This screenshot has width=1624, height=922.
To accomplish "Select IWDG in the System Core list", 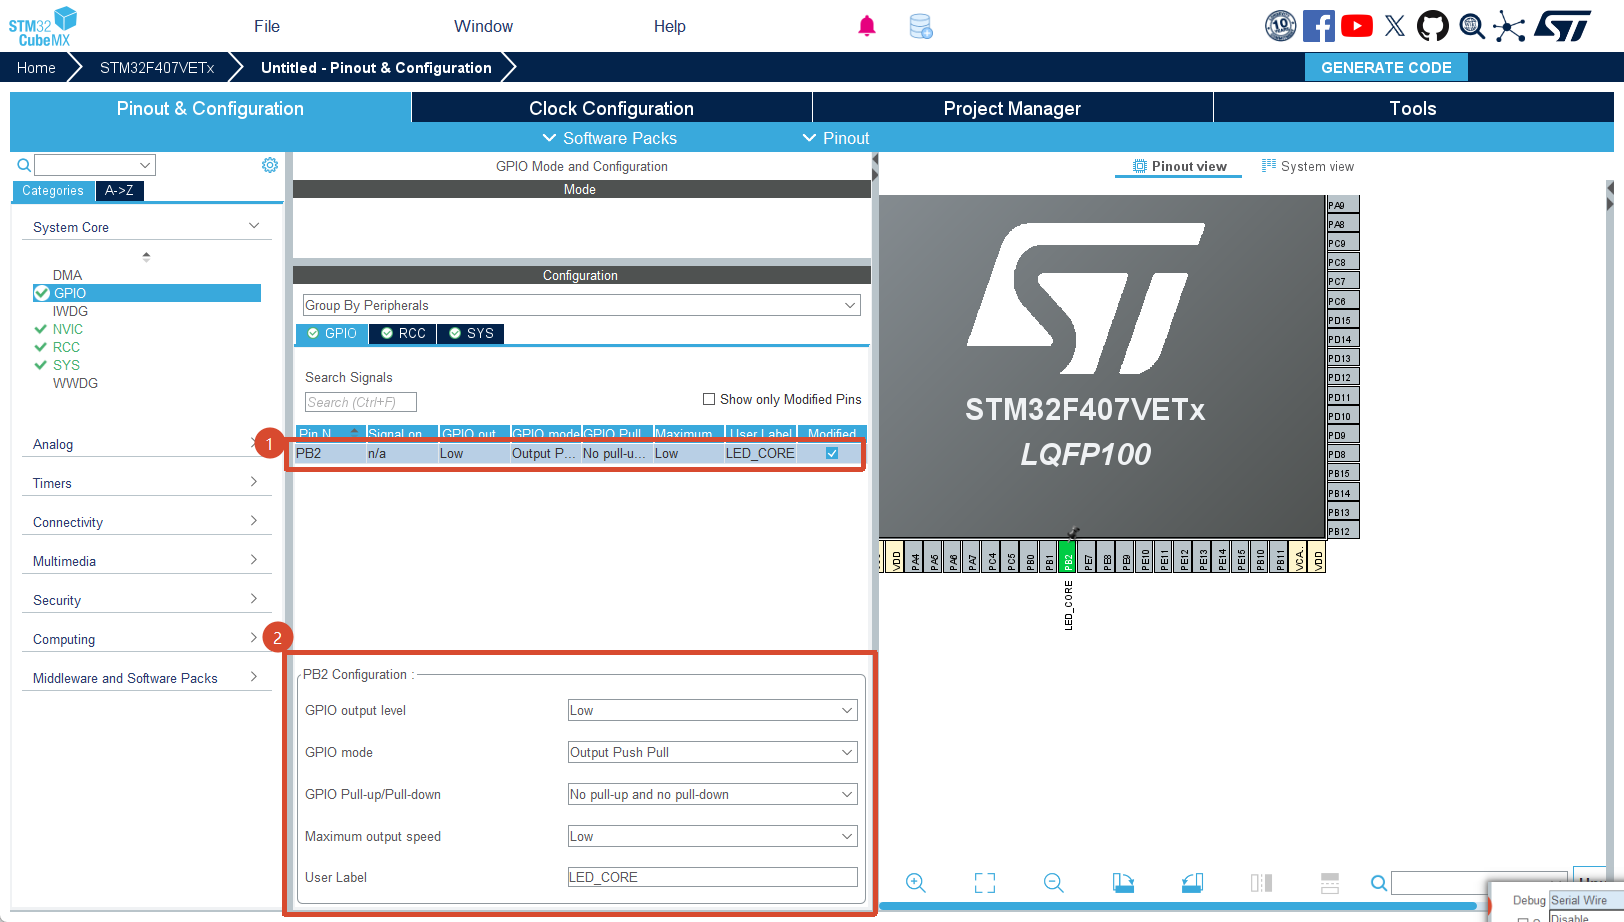I will [x=70, y=311].
